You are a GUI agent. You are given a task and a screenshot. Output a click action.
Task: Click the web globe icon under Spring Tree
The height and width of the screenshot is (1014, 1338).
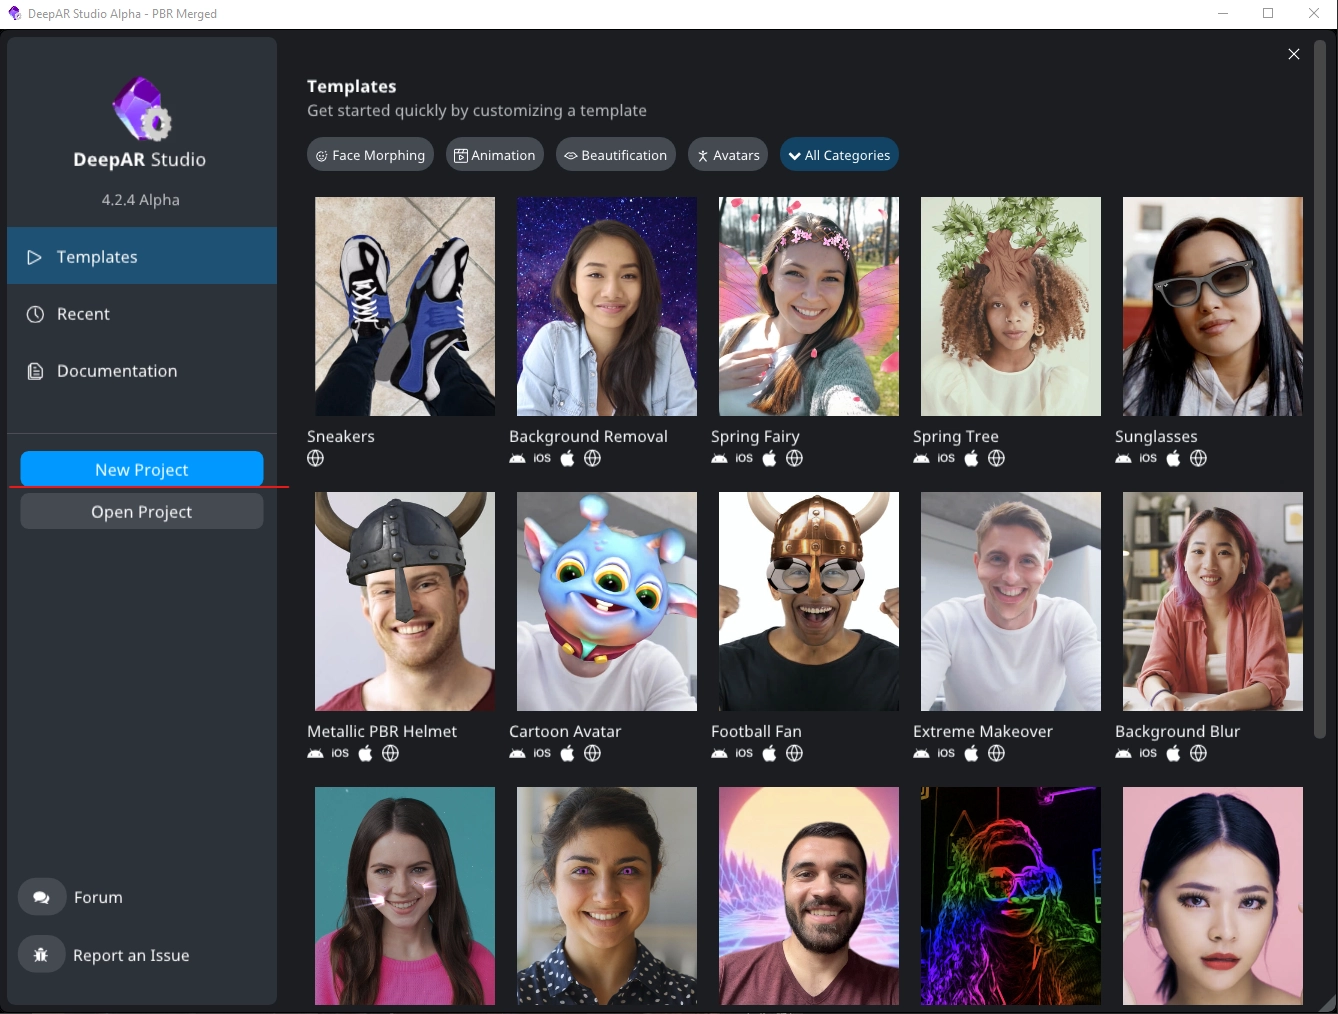(x=996, y=458)
